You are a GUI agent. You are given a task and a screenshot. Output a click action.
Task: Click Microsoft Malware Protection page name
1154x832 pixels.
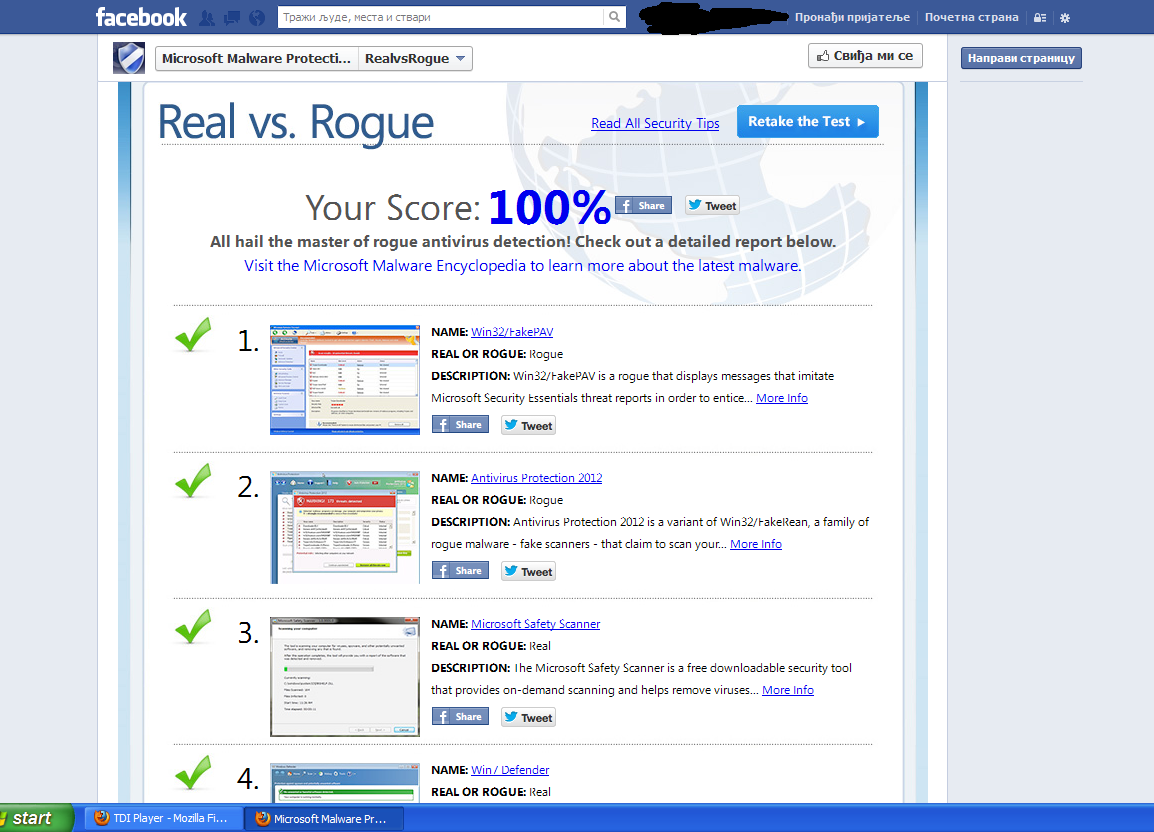[257, 58]
